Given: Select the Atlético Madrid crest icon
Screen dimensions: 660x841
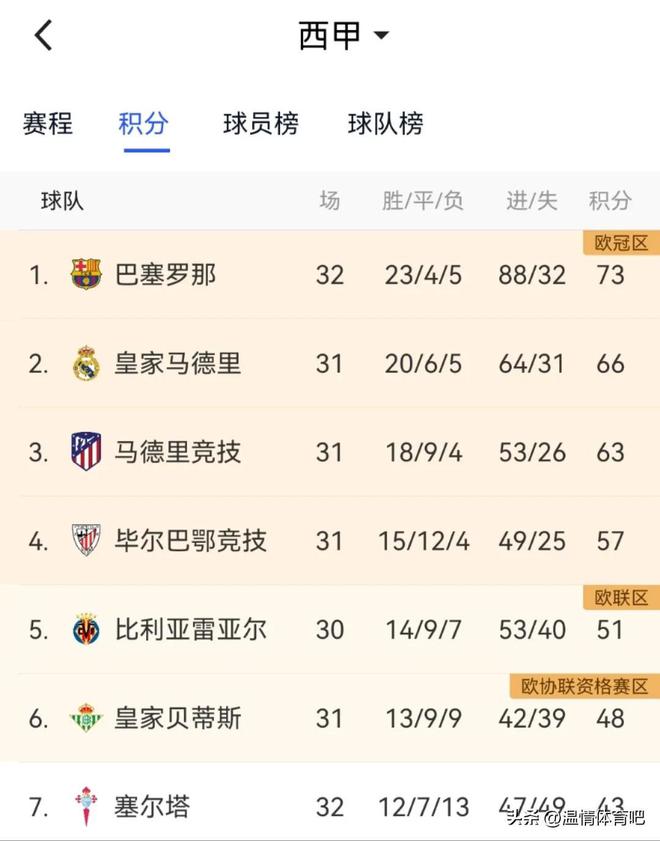Looking at the screenshot, I should click(x=86, y=452).
